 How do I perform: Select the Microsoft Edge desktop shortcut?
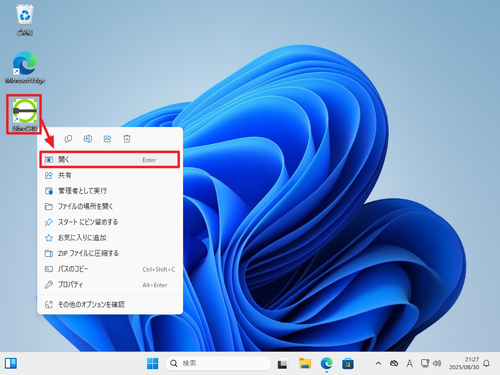click(25, 67)
